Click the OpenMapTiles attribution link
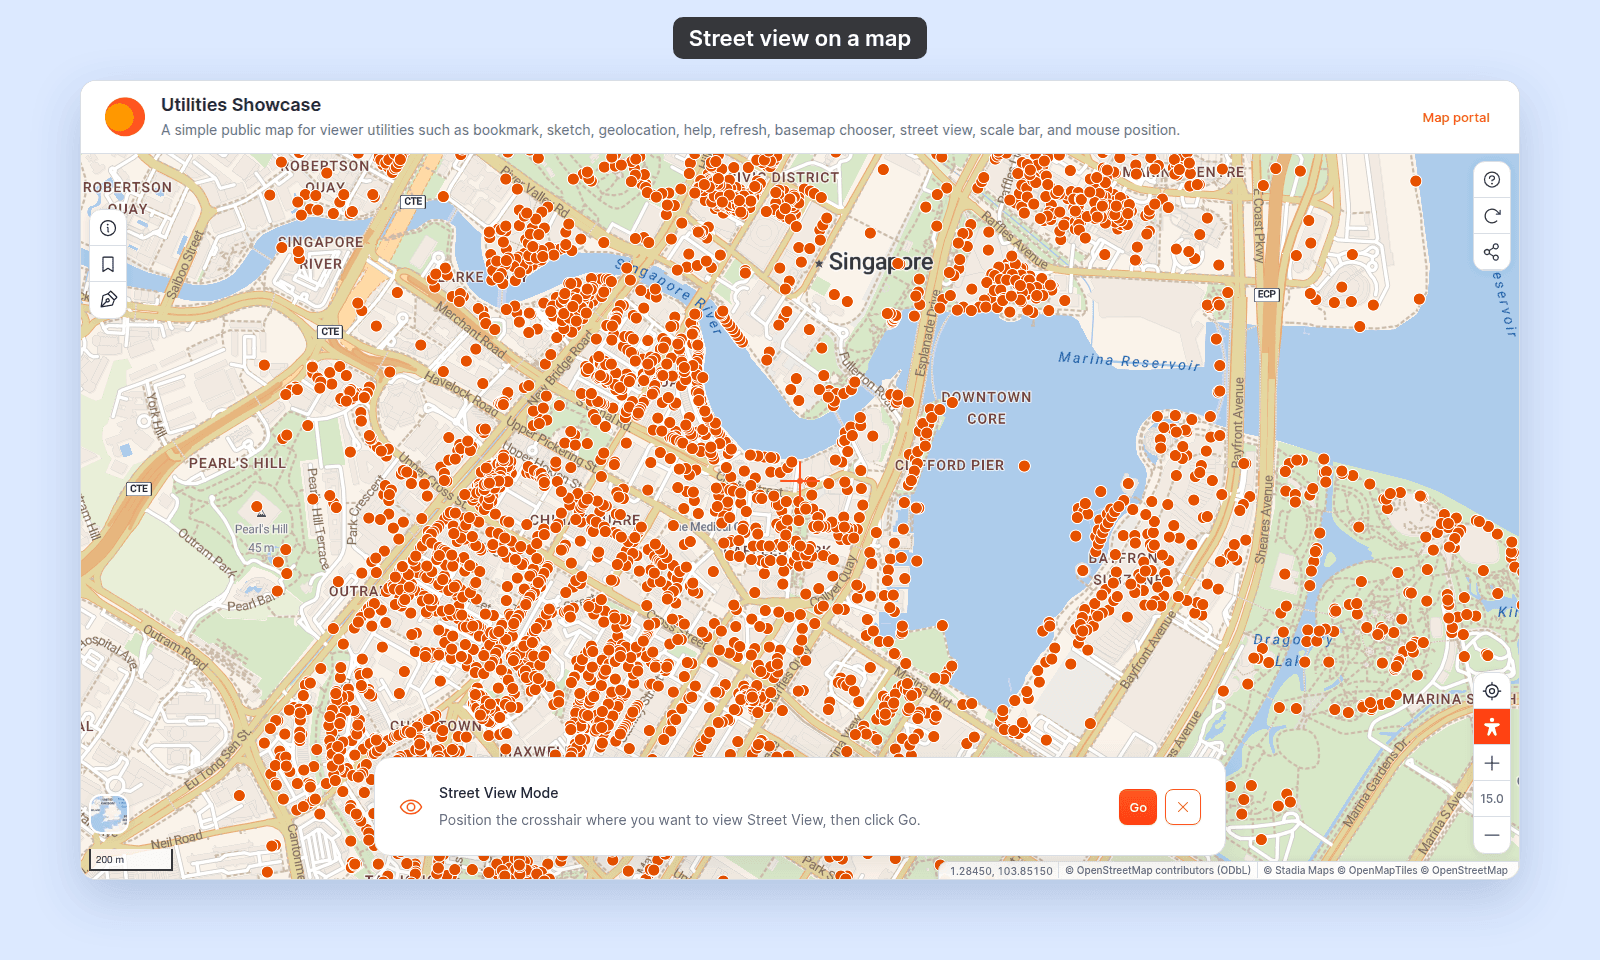Image resolution: width=1600 pixels, height=960 pixels. tap(1377, 870)
